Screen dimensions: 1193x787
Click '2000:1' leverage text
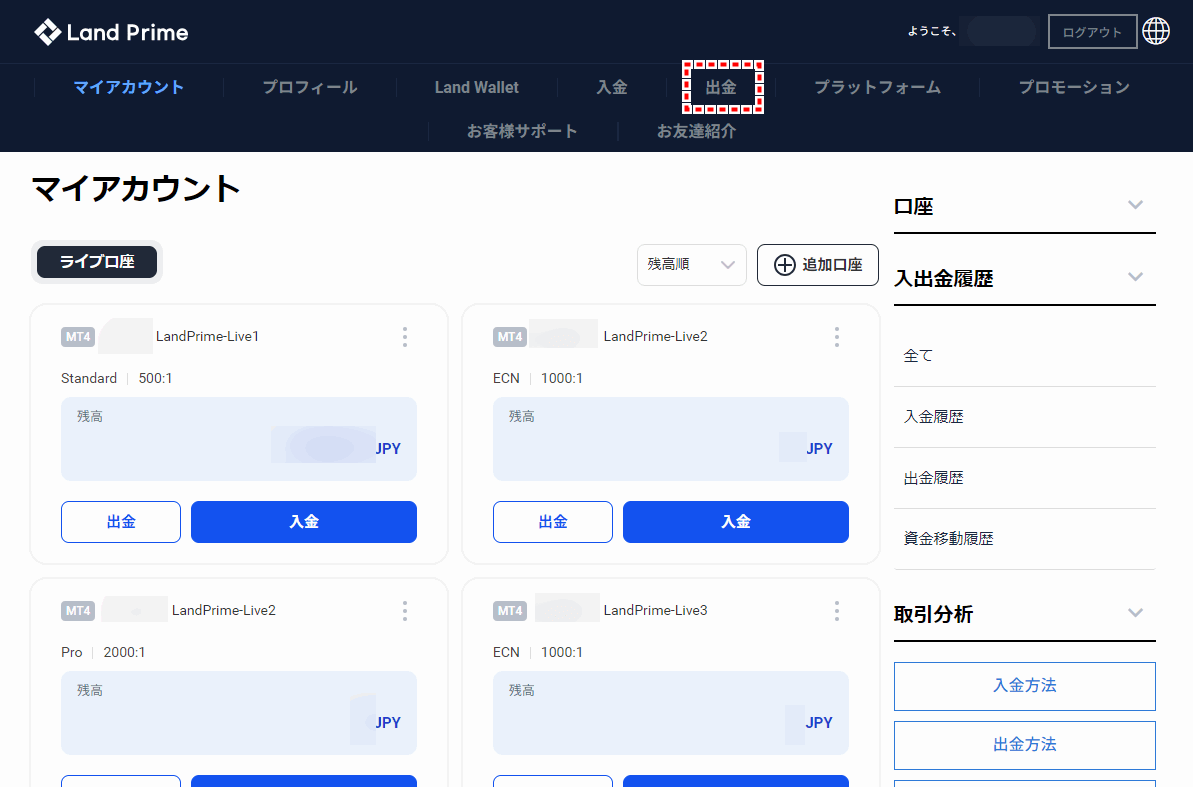point(124,652)
